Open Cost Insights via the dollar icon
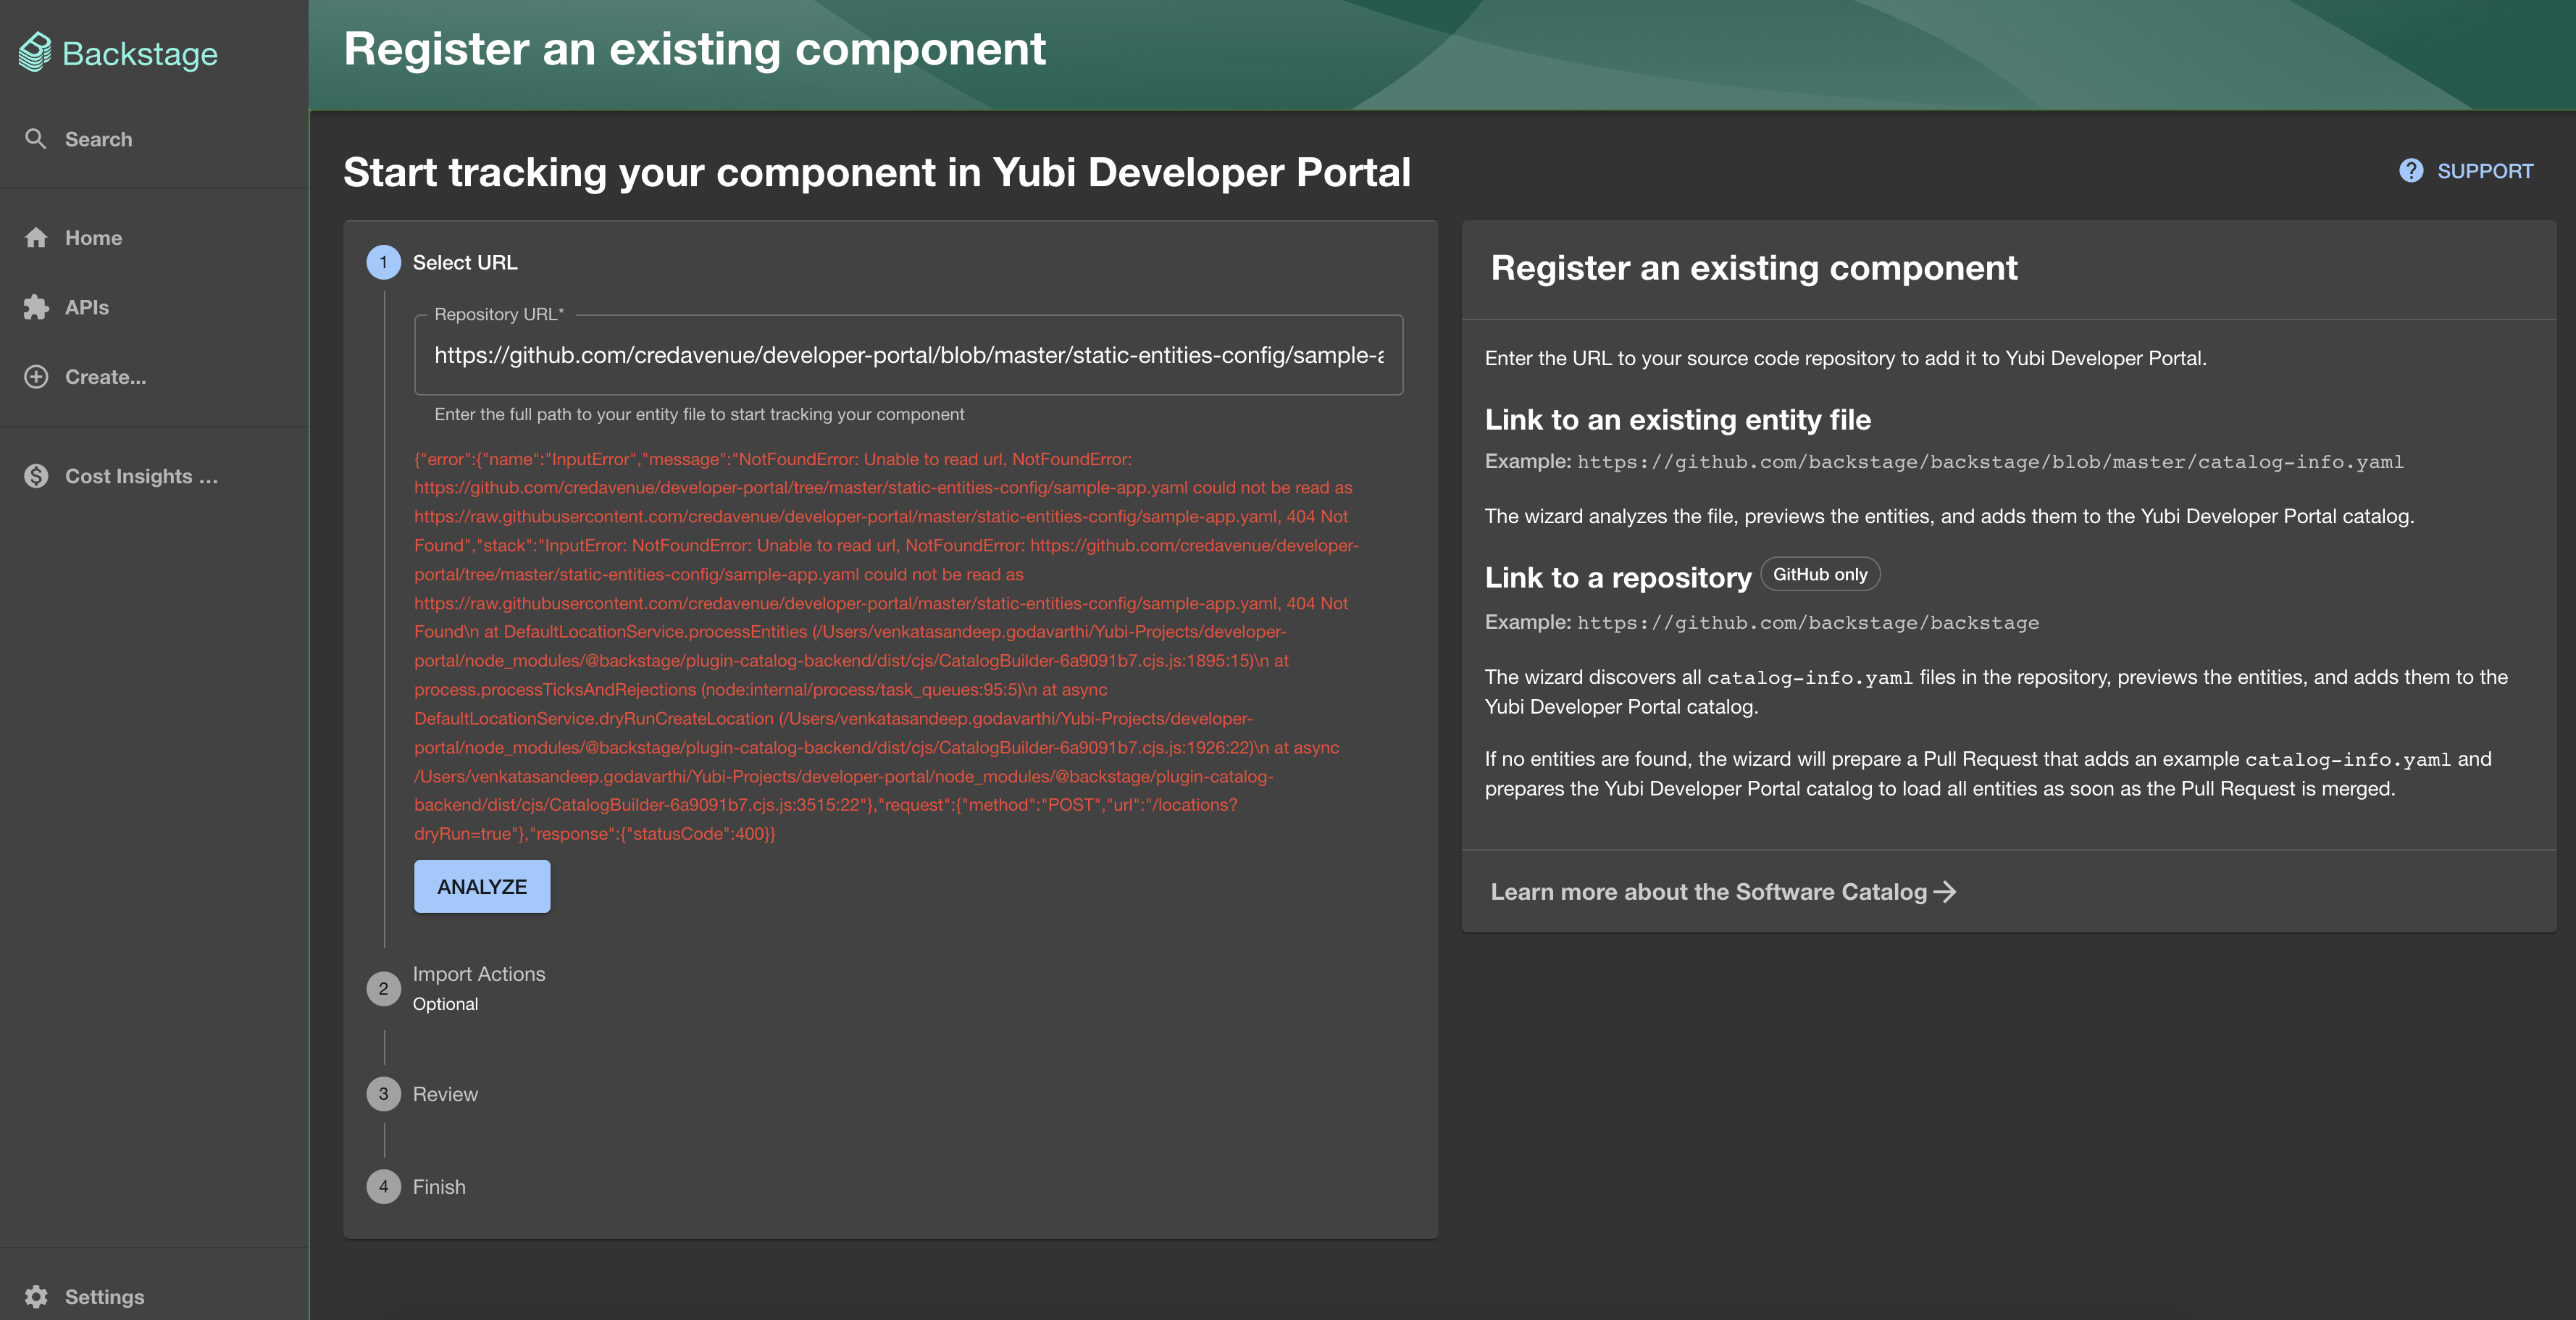 pyautogui.click(x=36, y=476)
